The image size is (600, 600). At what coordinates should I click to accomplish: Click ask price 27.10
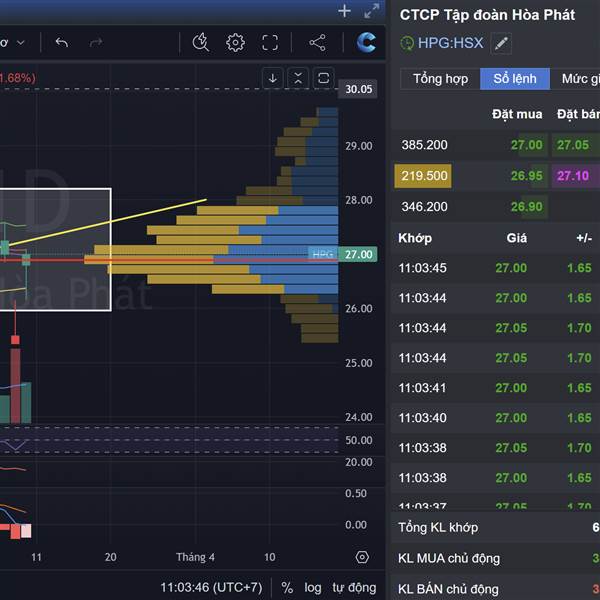(573, 176)
